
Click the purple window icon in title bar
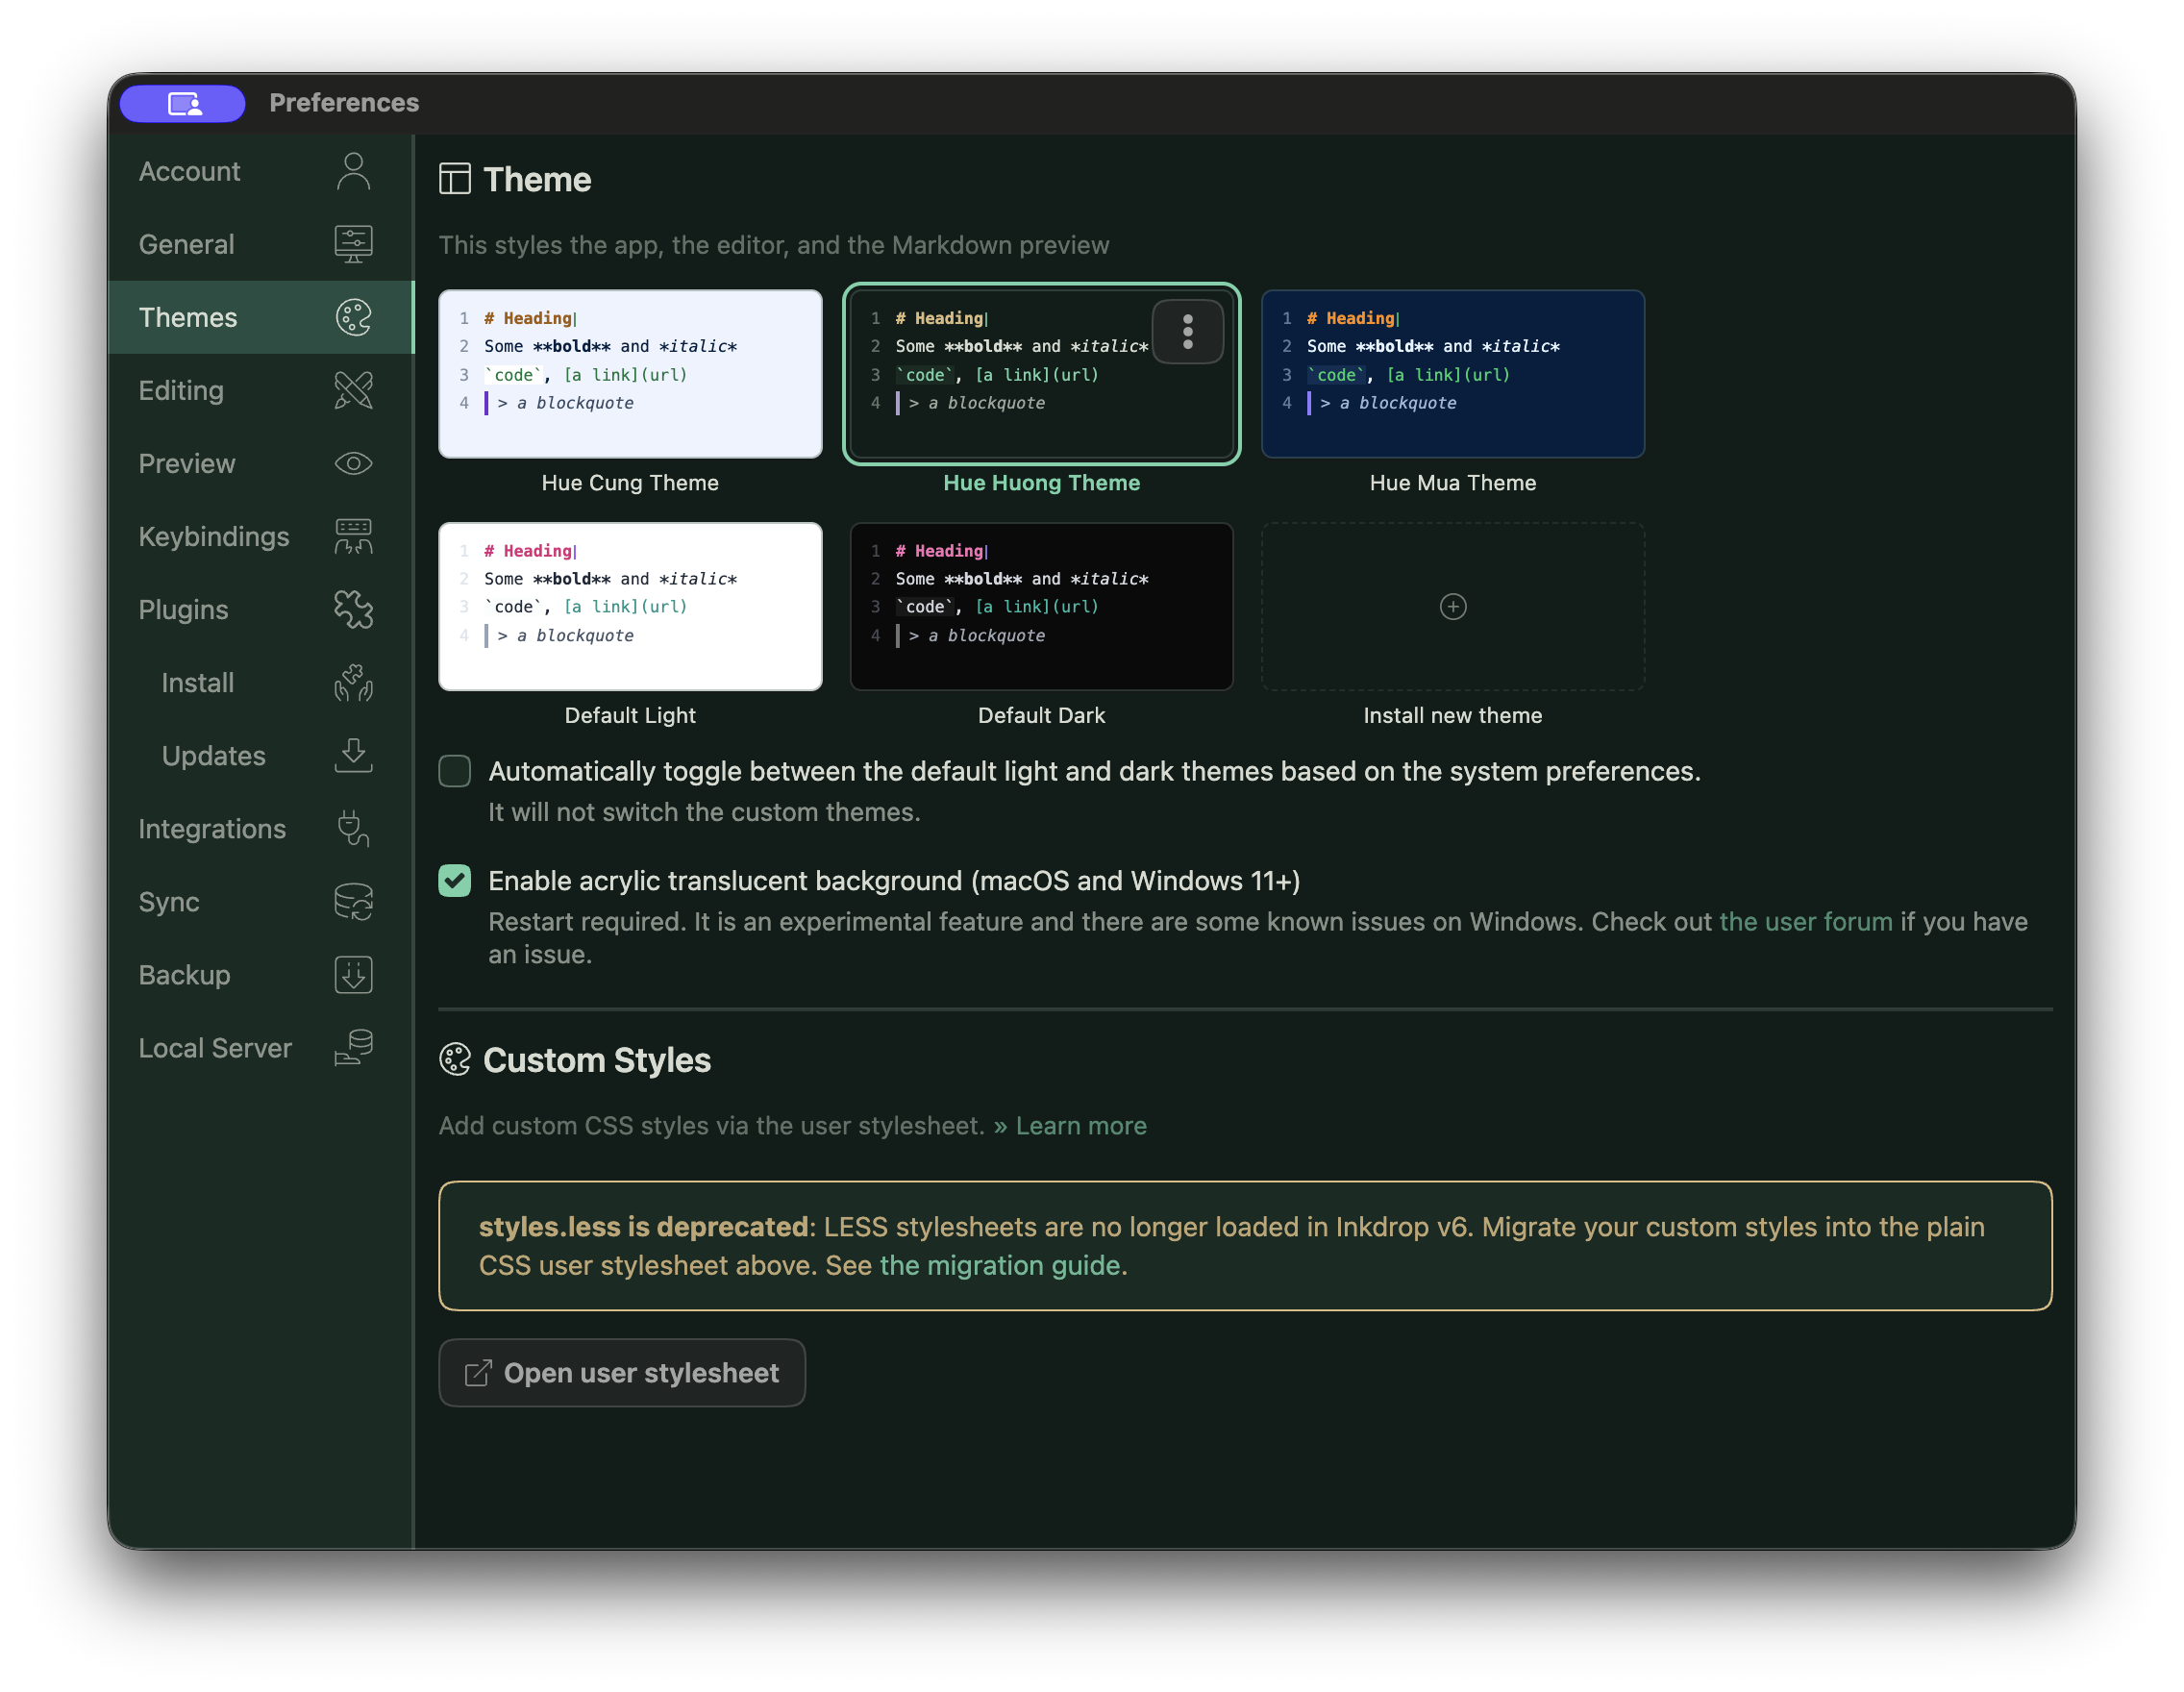(x=183, y=103)
